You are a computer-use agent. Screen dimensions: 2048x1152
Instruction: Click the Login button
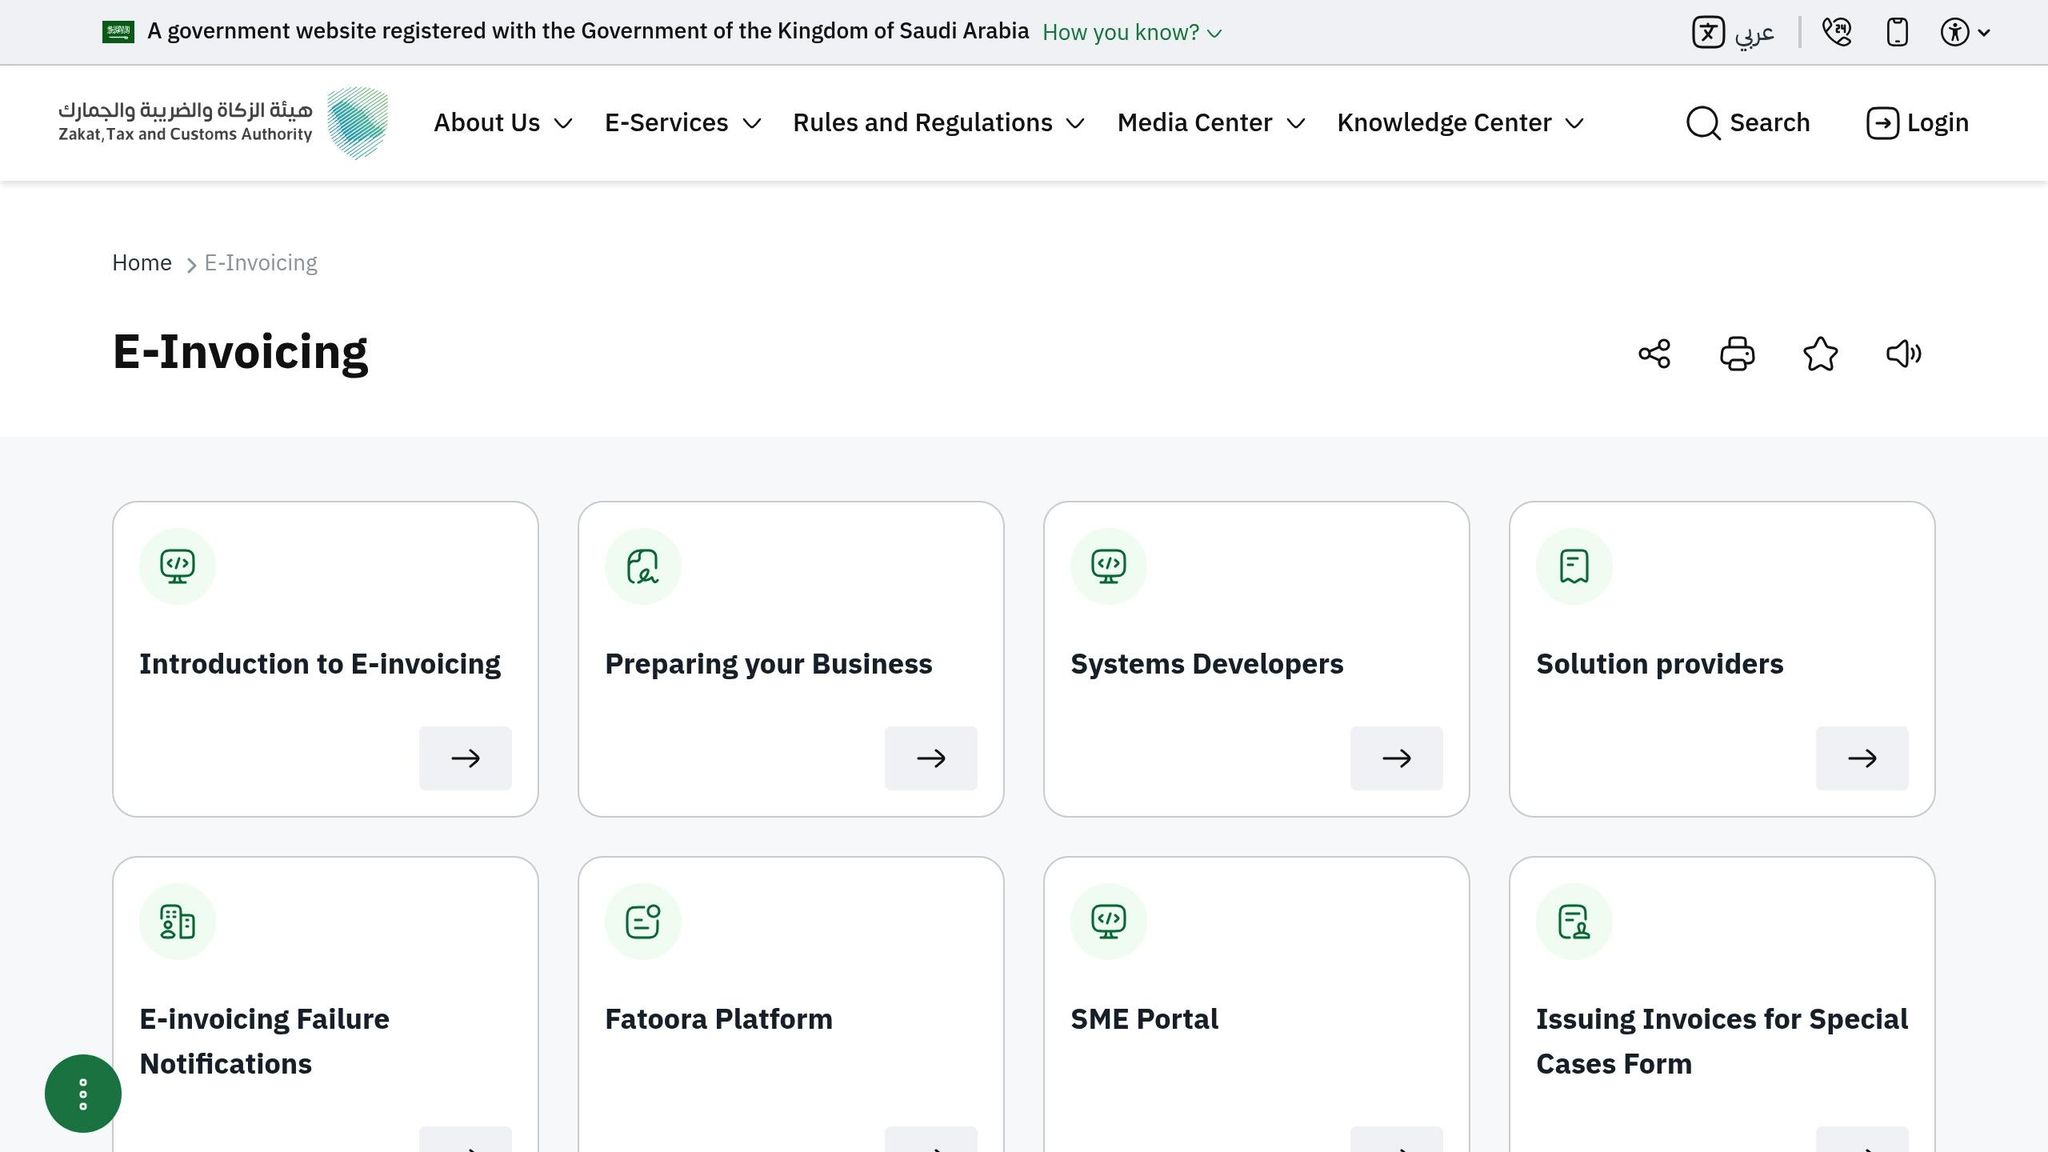pos(1917,123)
